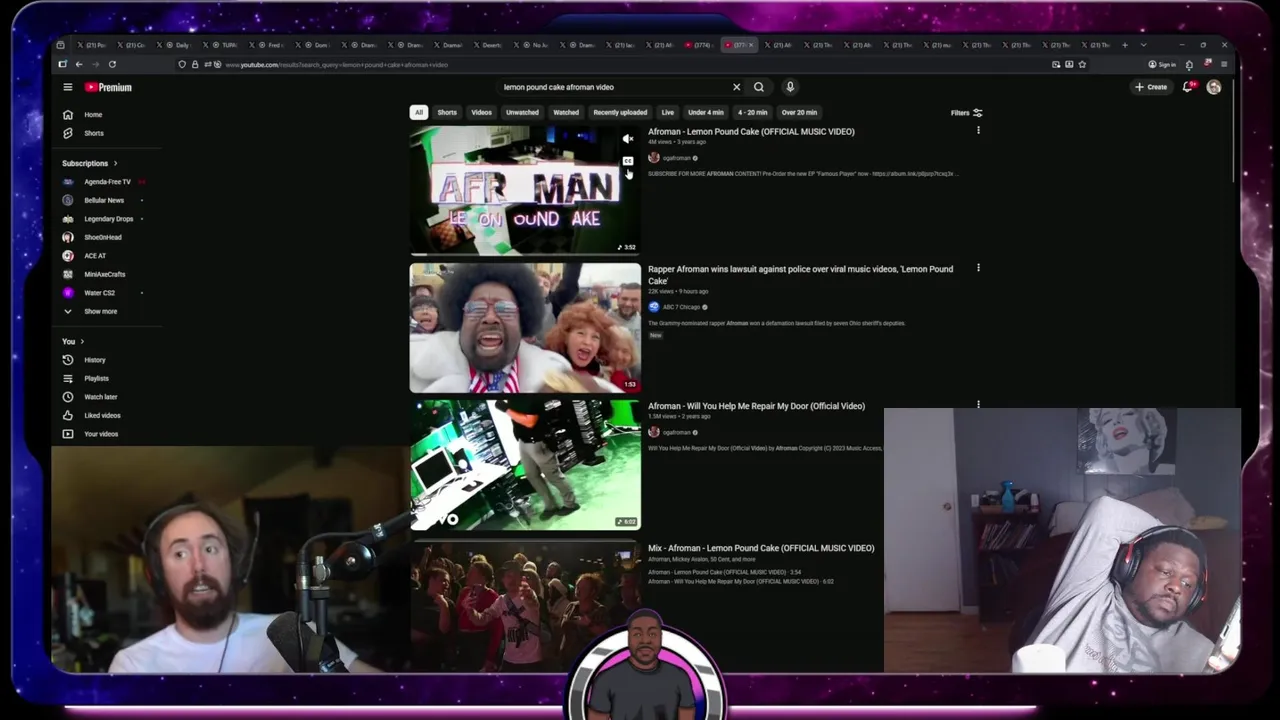1280x720 pixels.
Task: Open the browser hamburger menu
Action: pos(1224,64)
